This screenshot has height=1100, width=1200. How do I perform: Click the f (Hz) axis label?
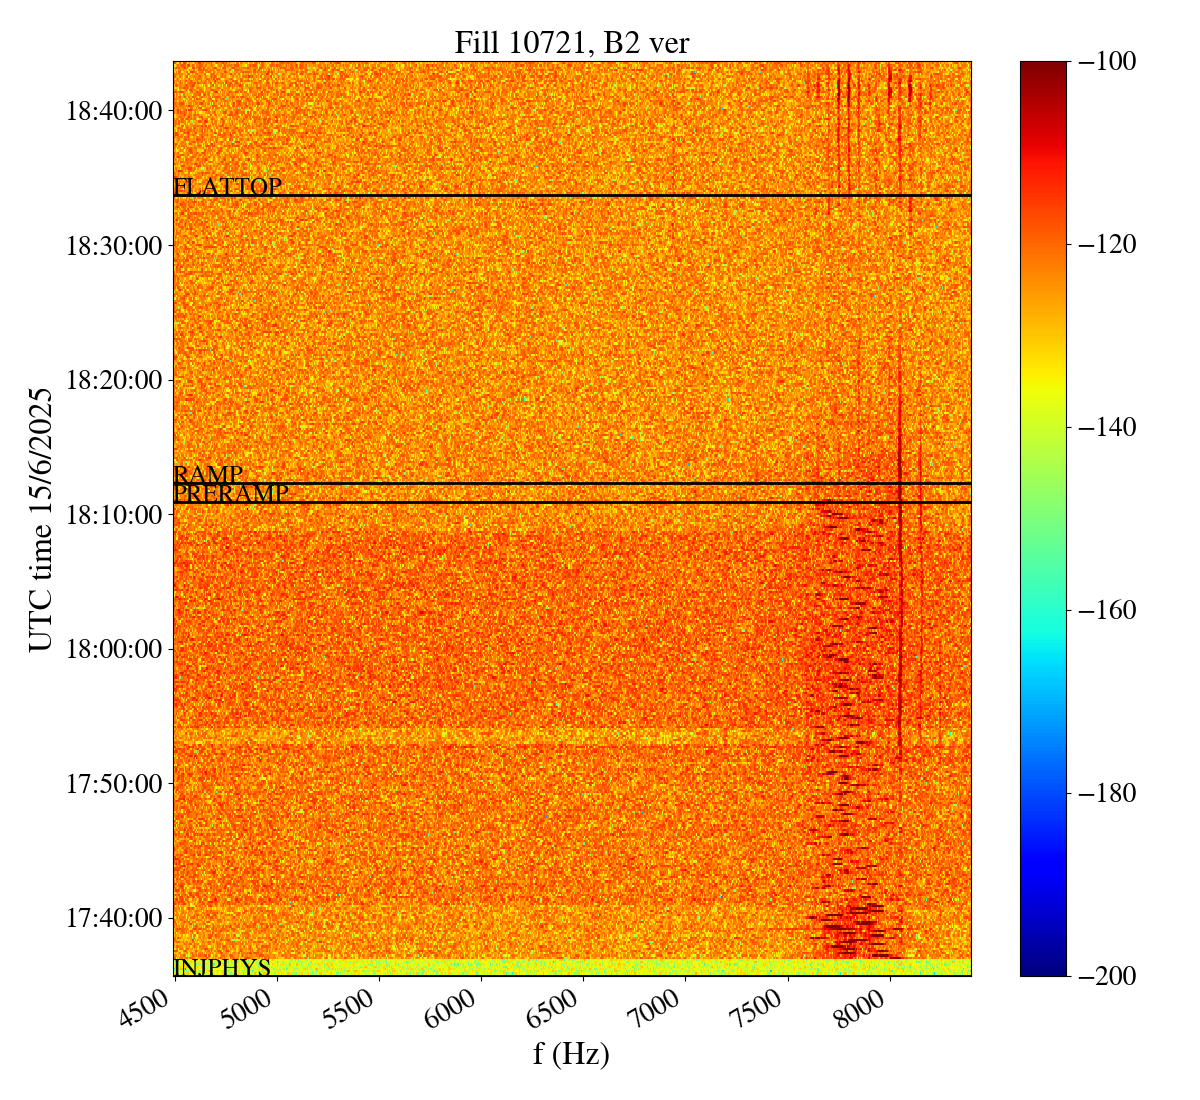point(571,1054)
